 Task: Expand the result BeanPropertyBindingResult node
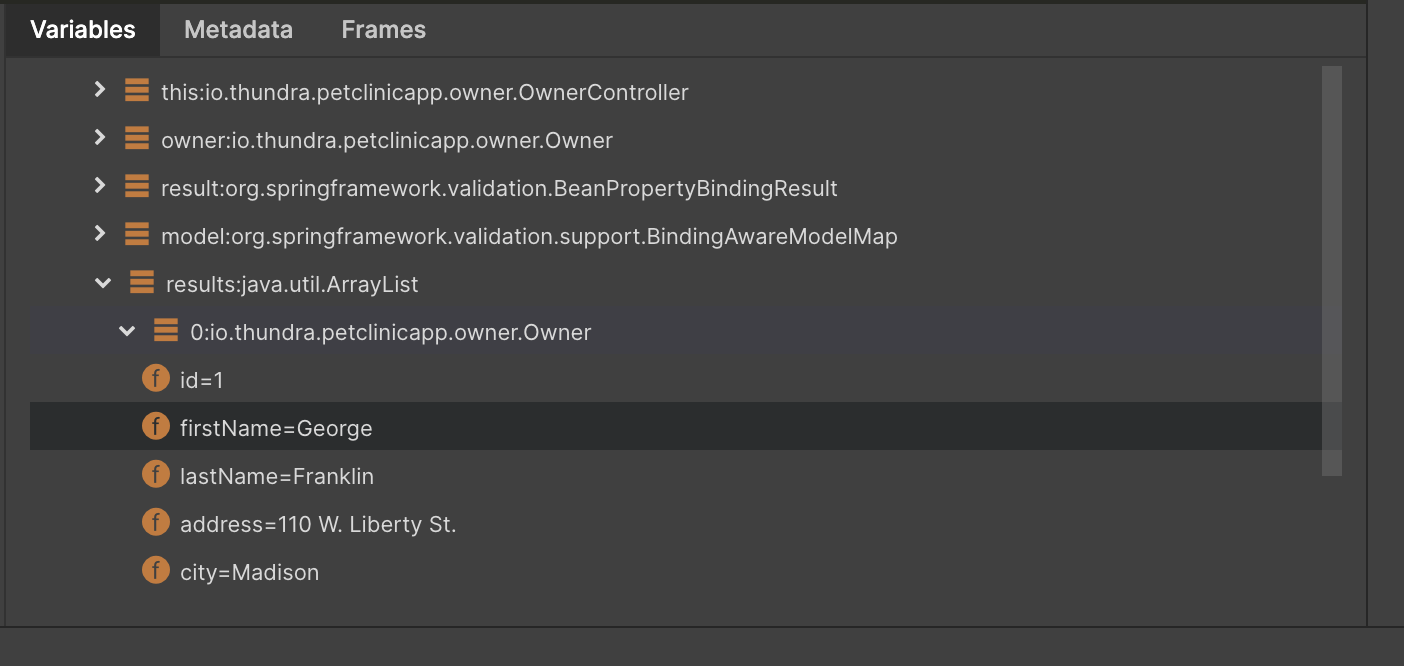pos(99,186)
